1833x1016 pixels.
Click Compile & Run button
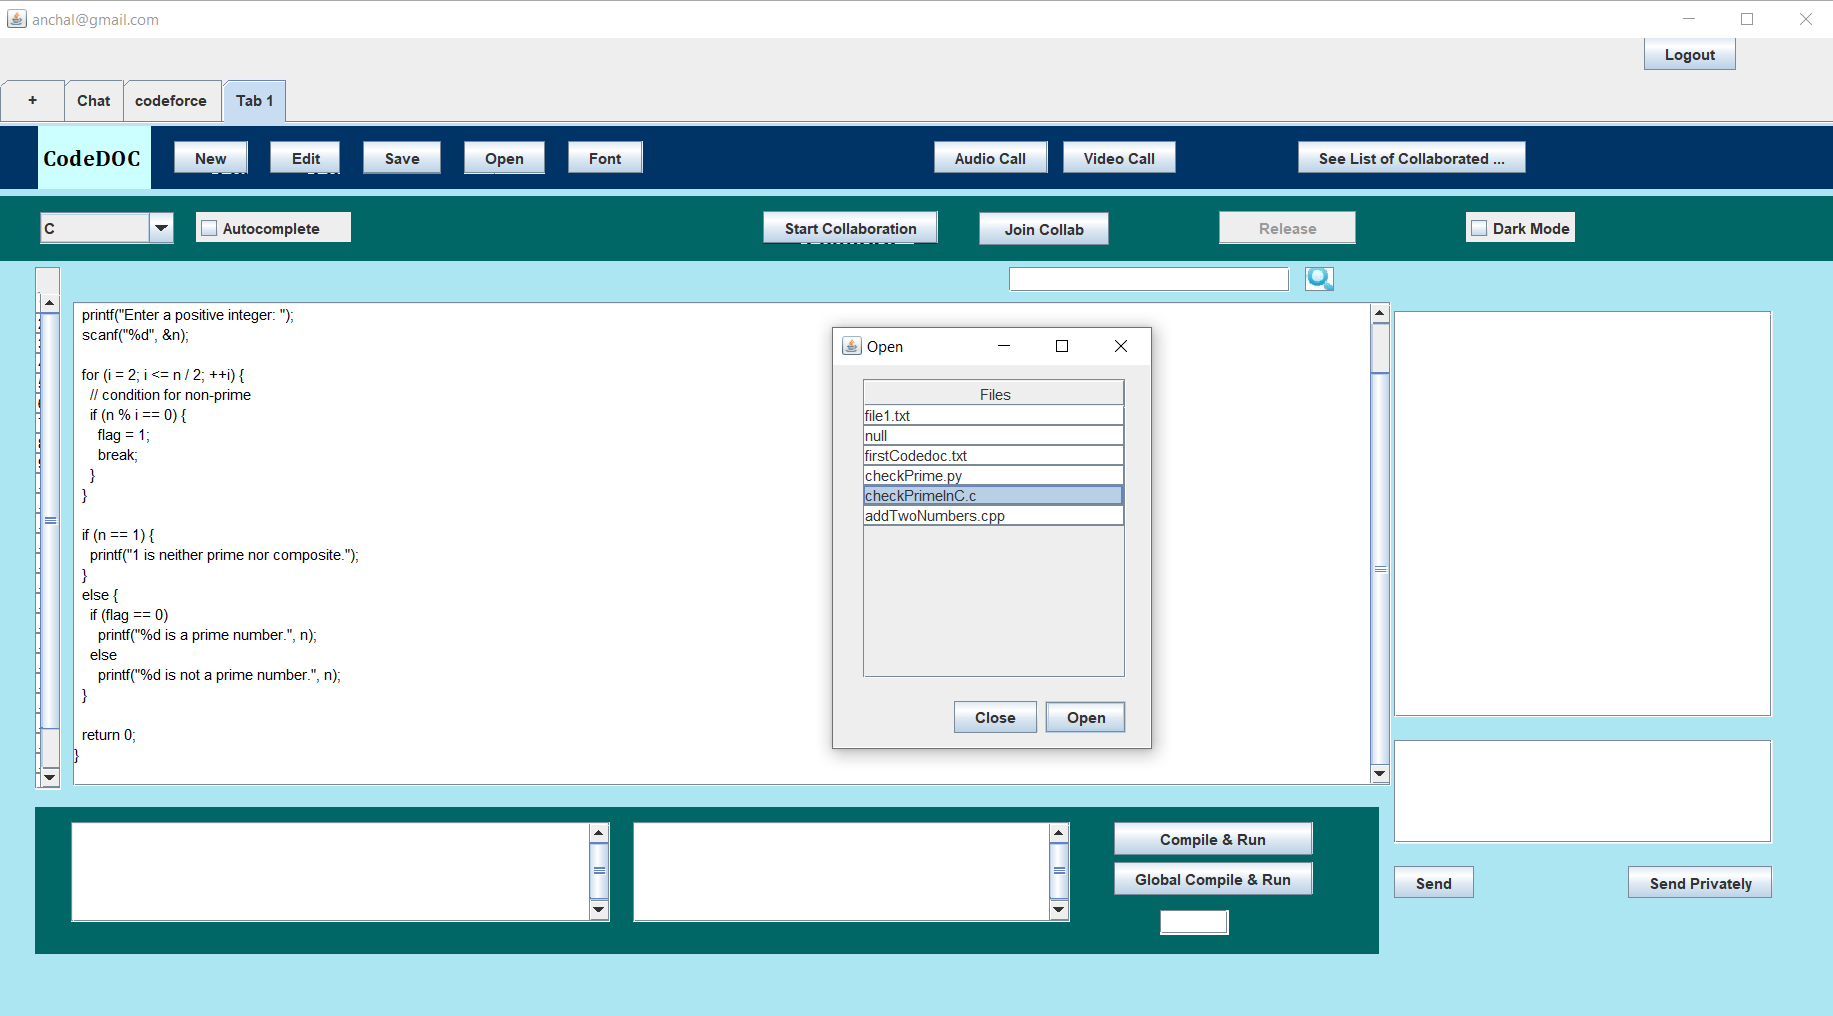[1213, 839]
